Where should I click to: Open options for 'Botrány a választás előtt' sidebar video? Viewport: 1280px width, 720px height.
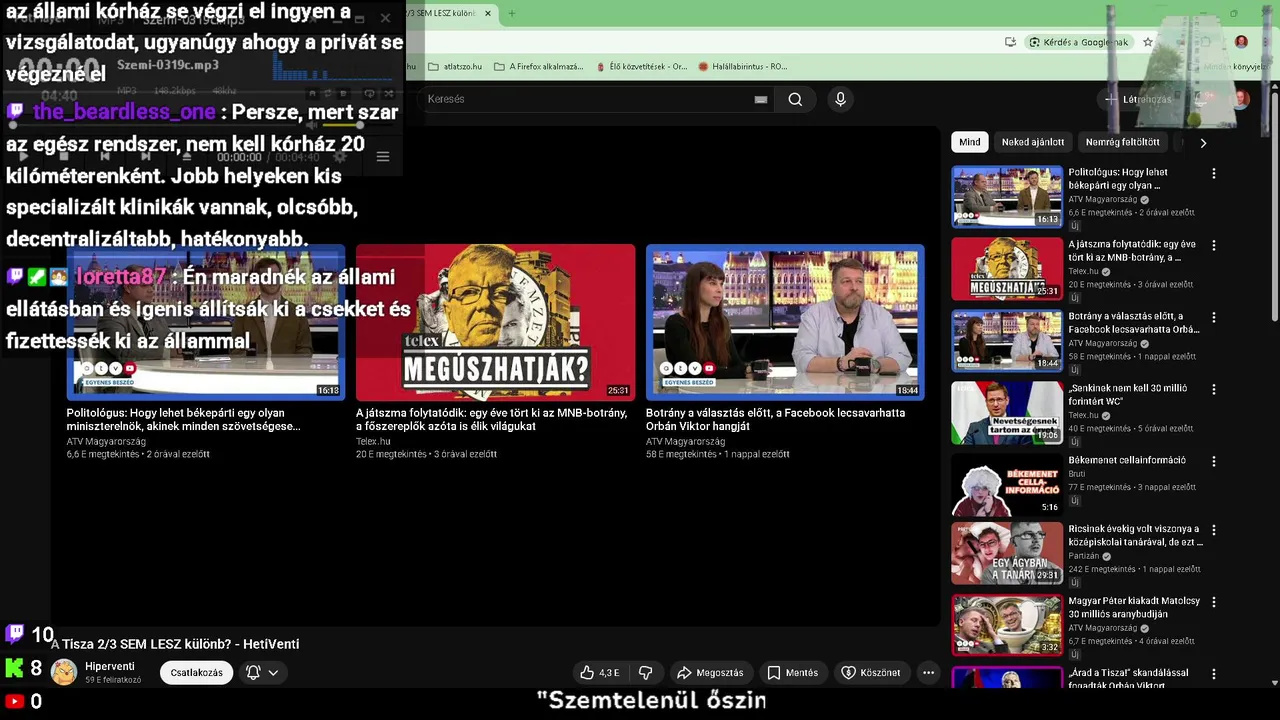(x=1214, y=317)
